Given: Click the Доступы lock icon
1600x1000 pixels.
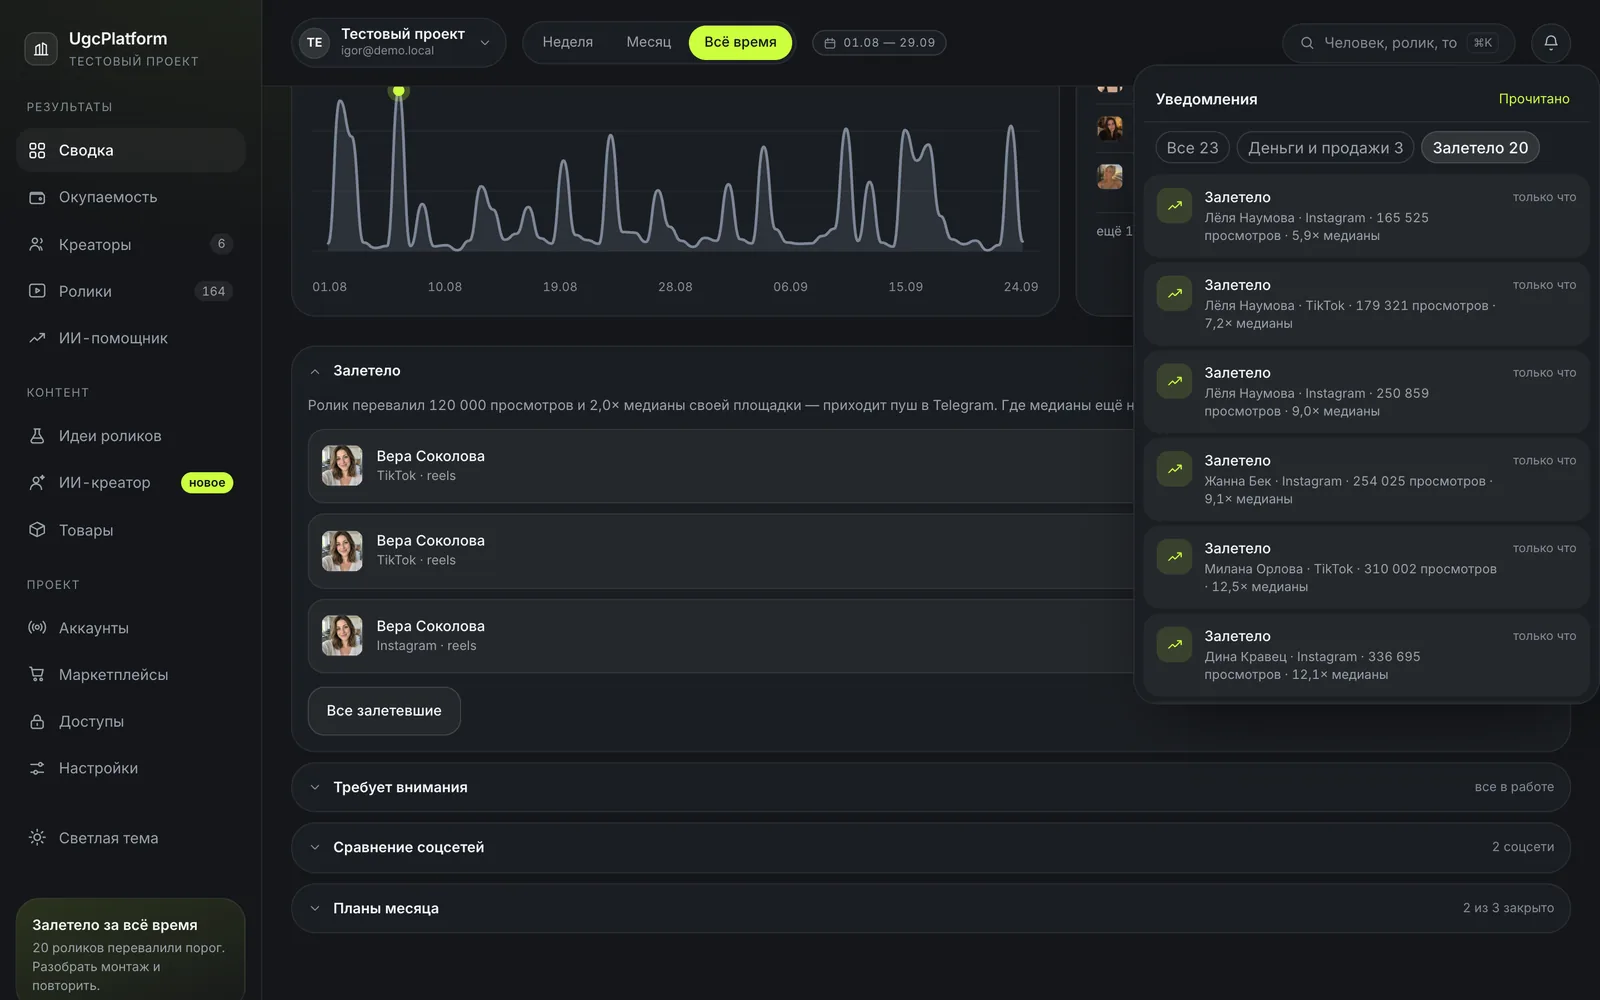Looking at the screenshot, I should pyautogui.click(x=37, y=722).
